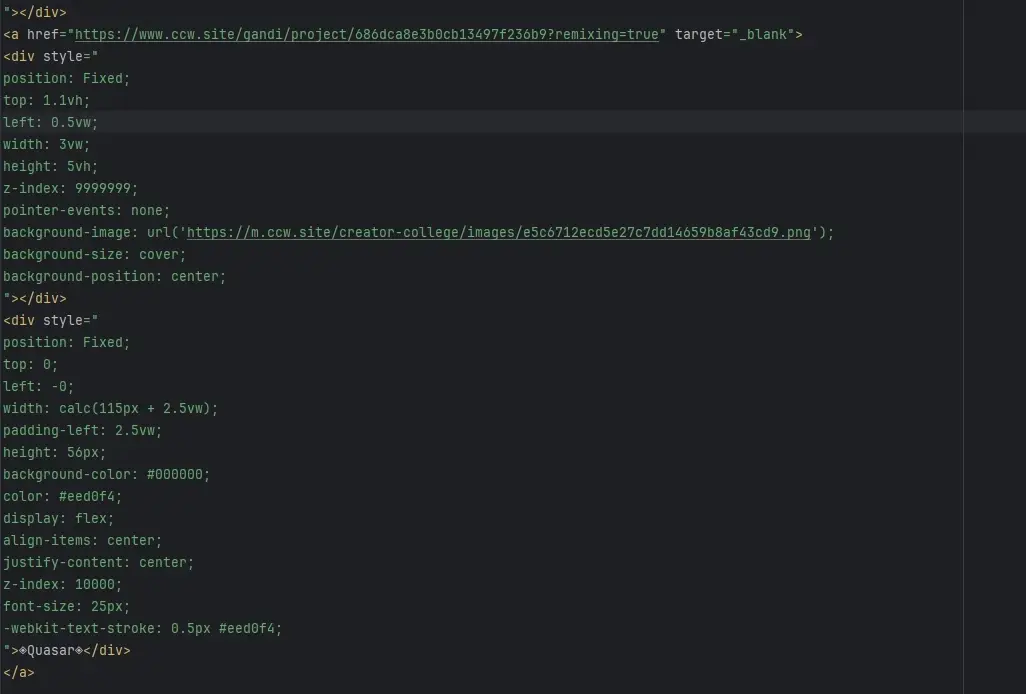Viewport: 1026px width, 694px height.
Task: Click the 'background-position: center;' line
Action: [115, 277]
